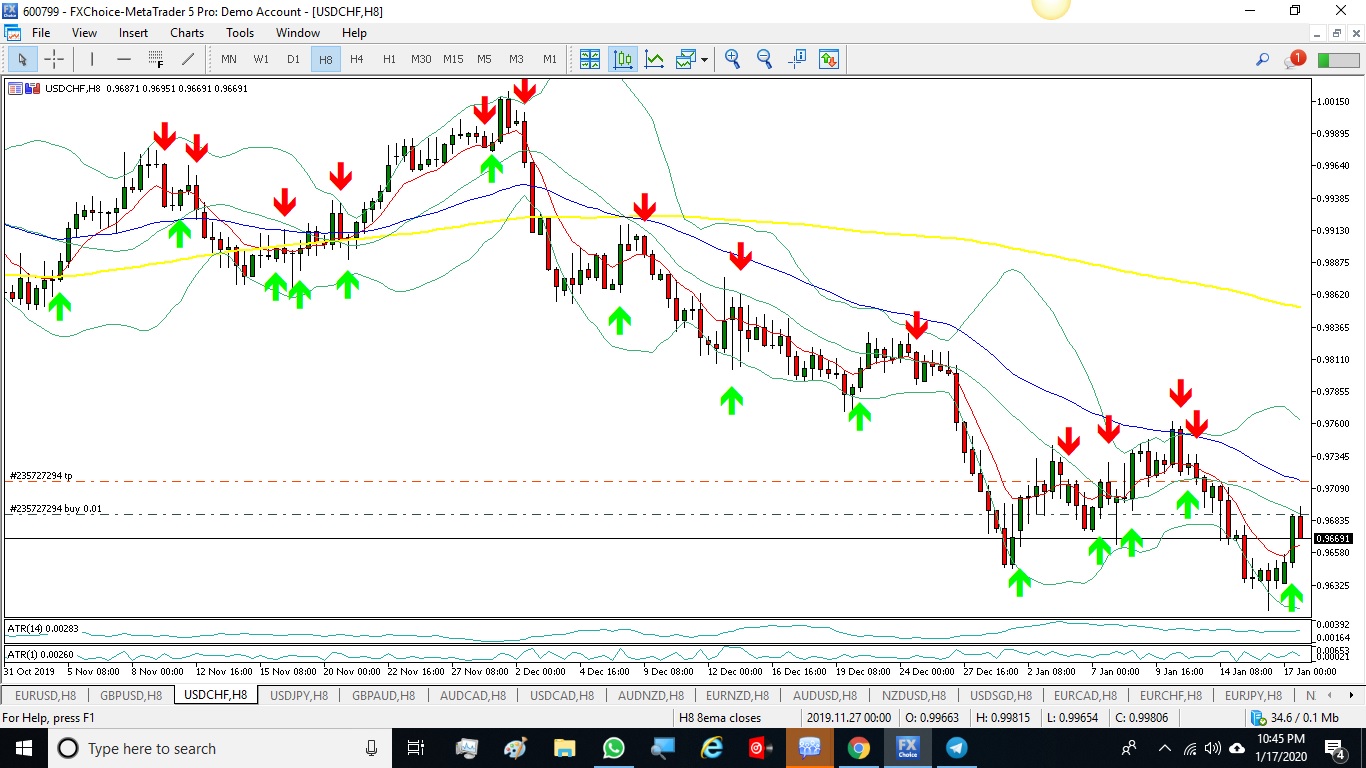This screenshot has width=1366, height=768.
Task: Activate the crosshair tool
Action: click(53, 59)
